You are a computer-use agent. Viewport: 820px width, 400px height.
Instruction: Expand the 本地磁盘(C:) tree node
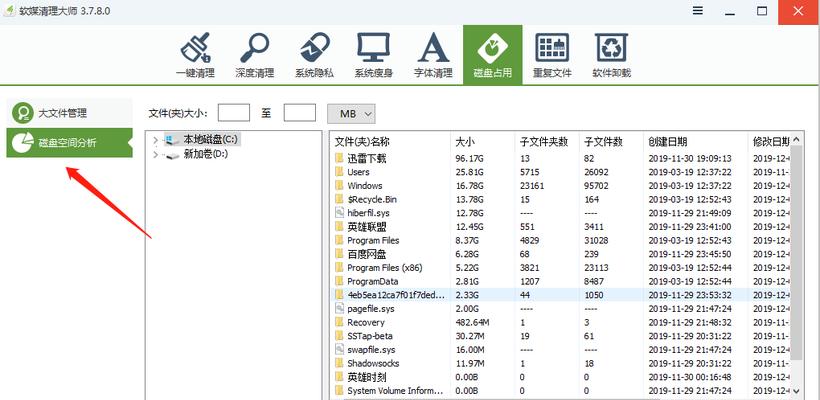pos(155,140)
